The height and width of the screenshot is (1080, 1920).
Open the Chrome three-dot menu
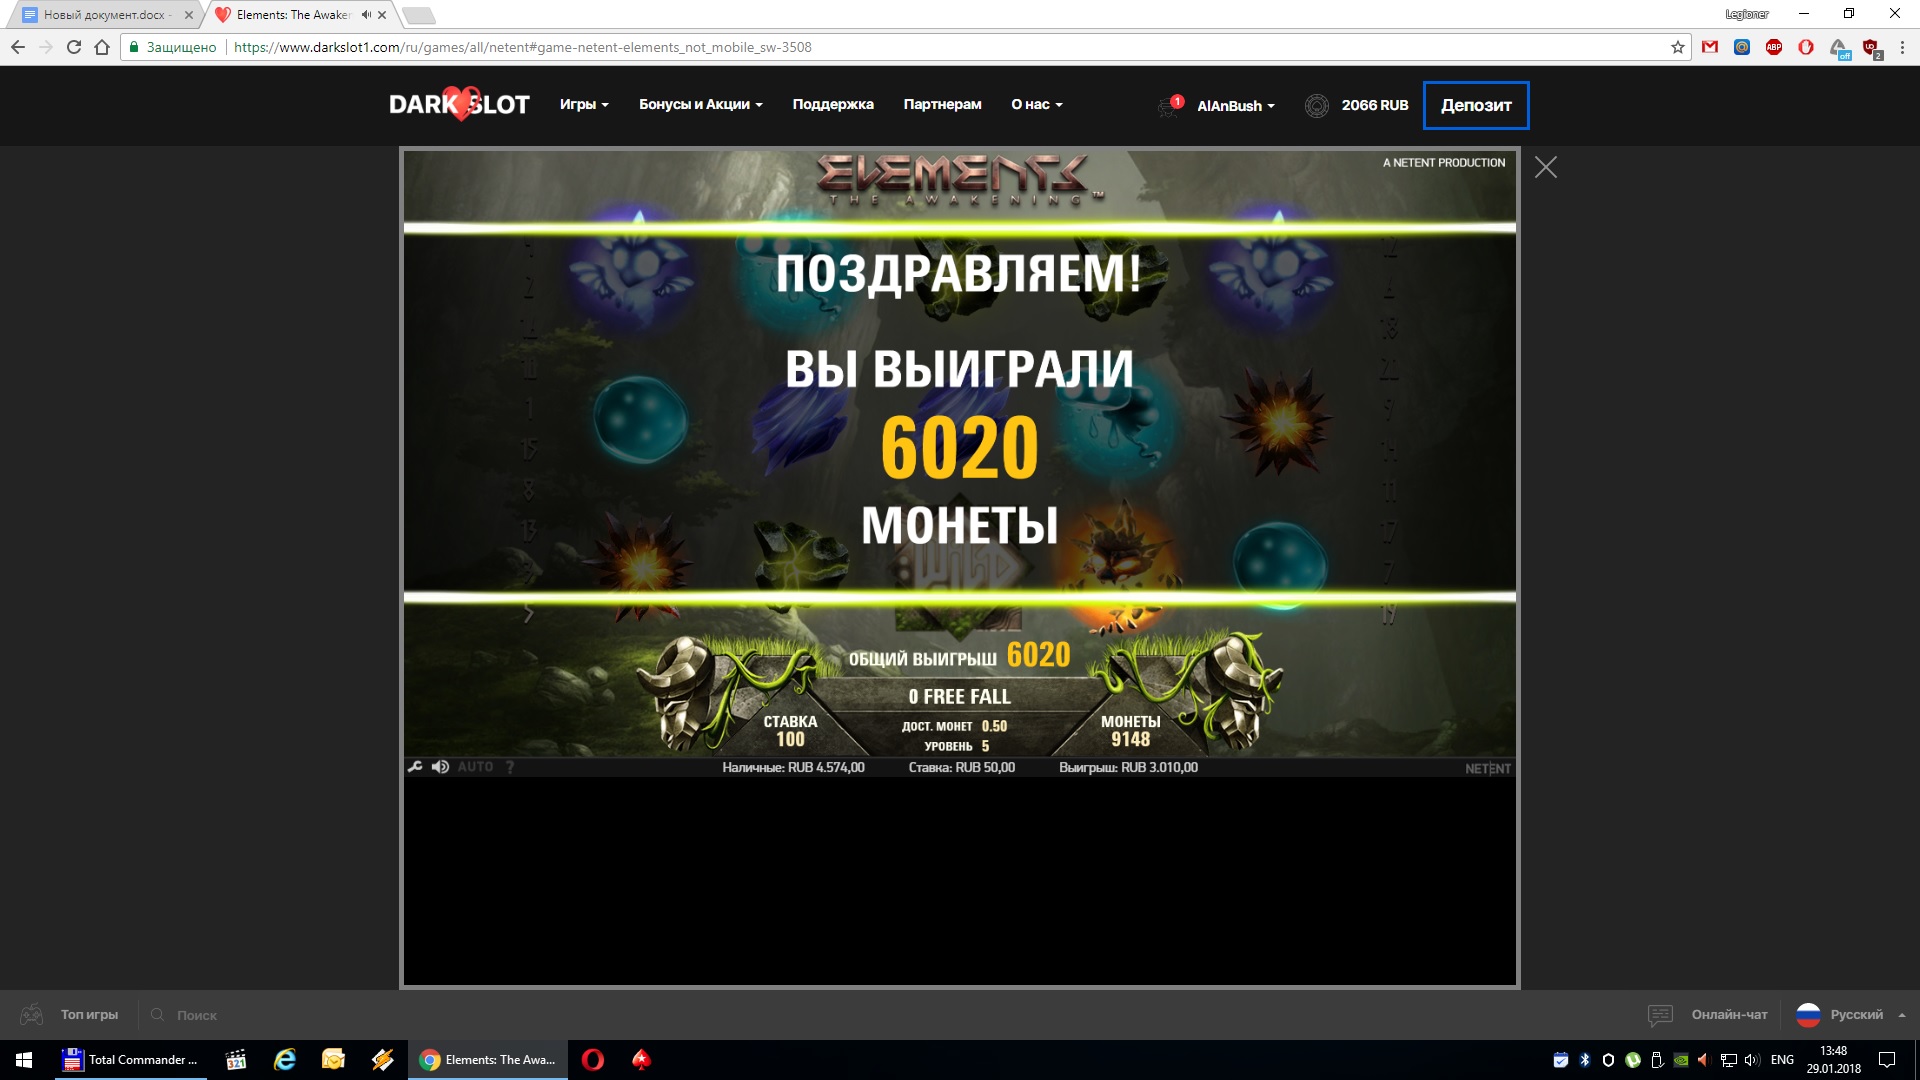click(x=1903, y=47)
